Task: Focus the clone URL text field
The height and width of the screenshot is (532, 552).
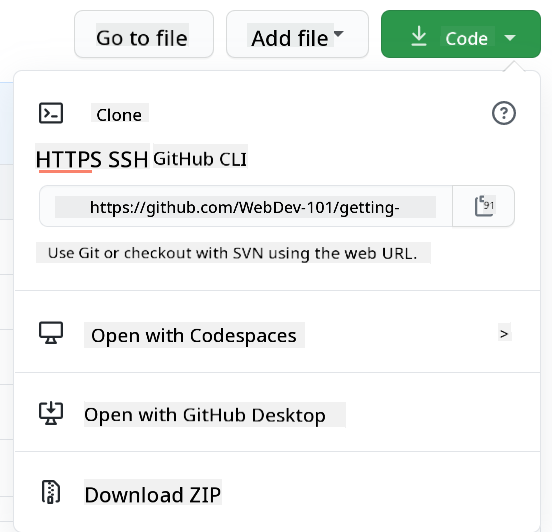Action: pos(246,206)
